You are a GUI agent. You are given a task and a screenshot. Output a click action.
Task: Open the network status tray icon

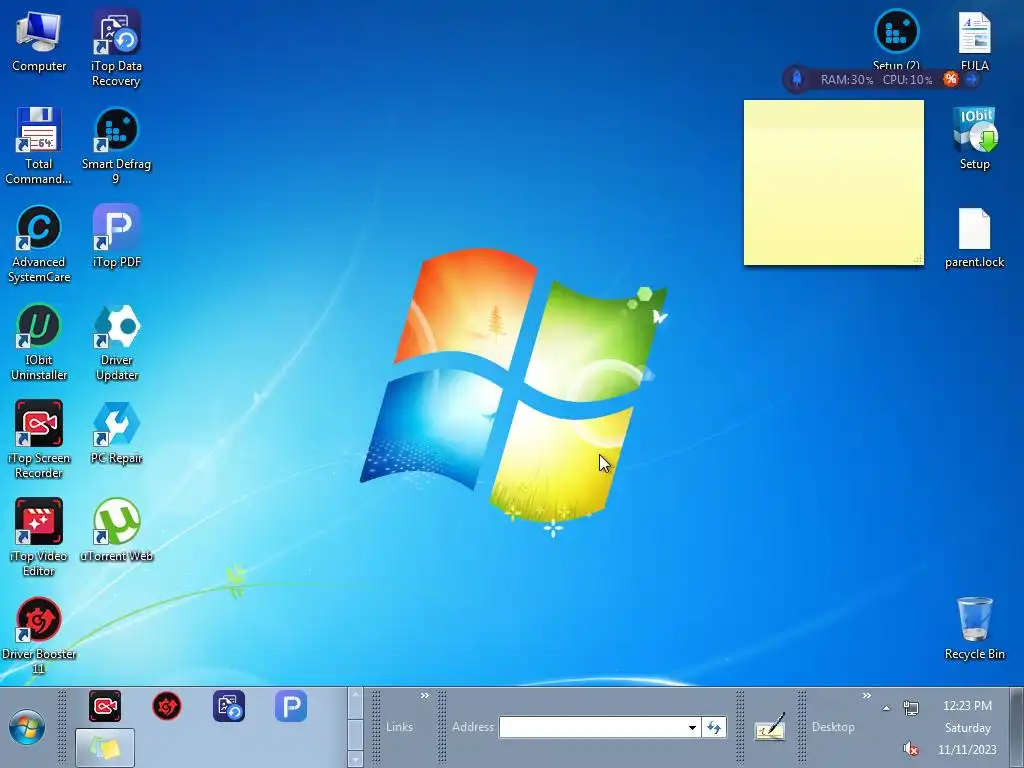coord(911,708)
